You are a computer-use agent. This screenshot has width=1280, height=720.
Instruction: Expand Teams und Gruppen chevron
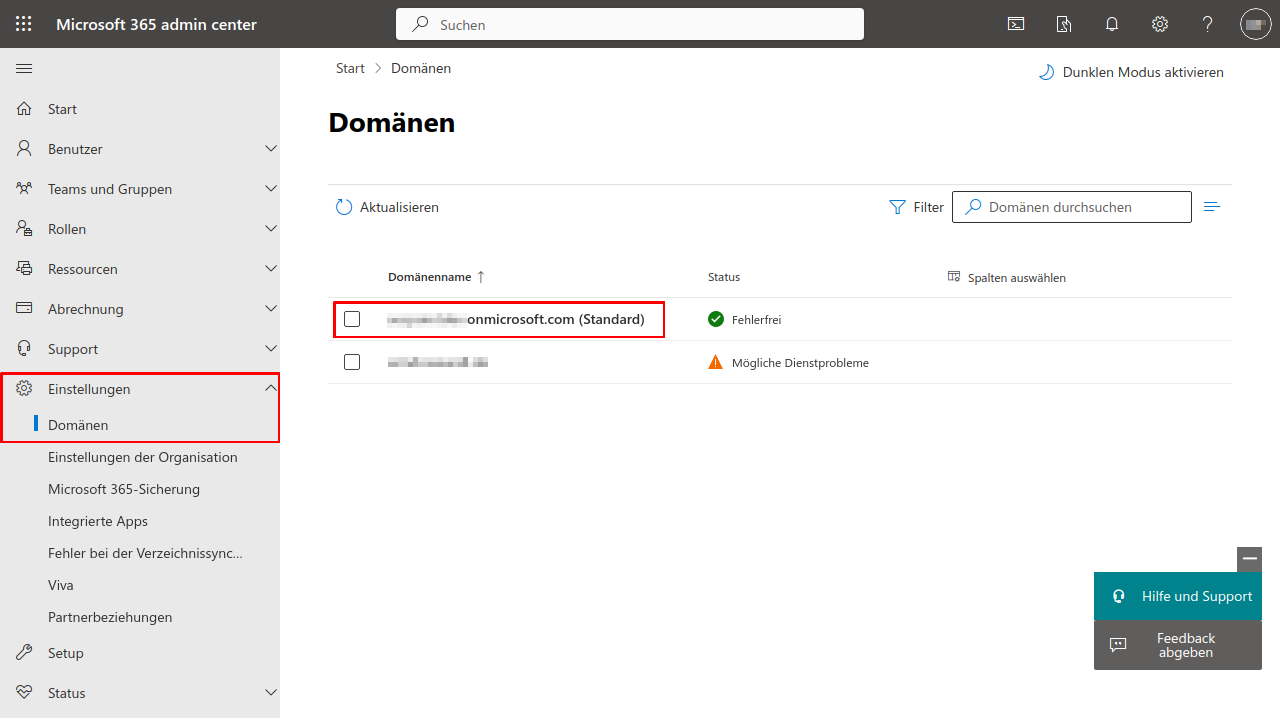click(x=270, y=189)
